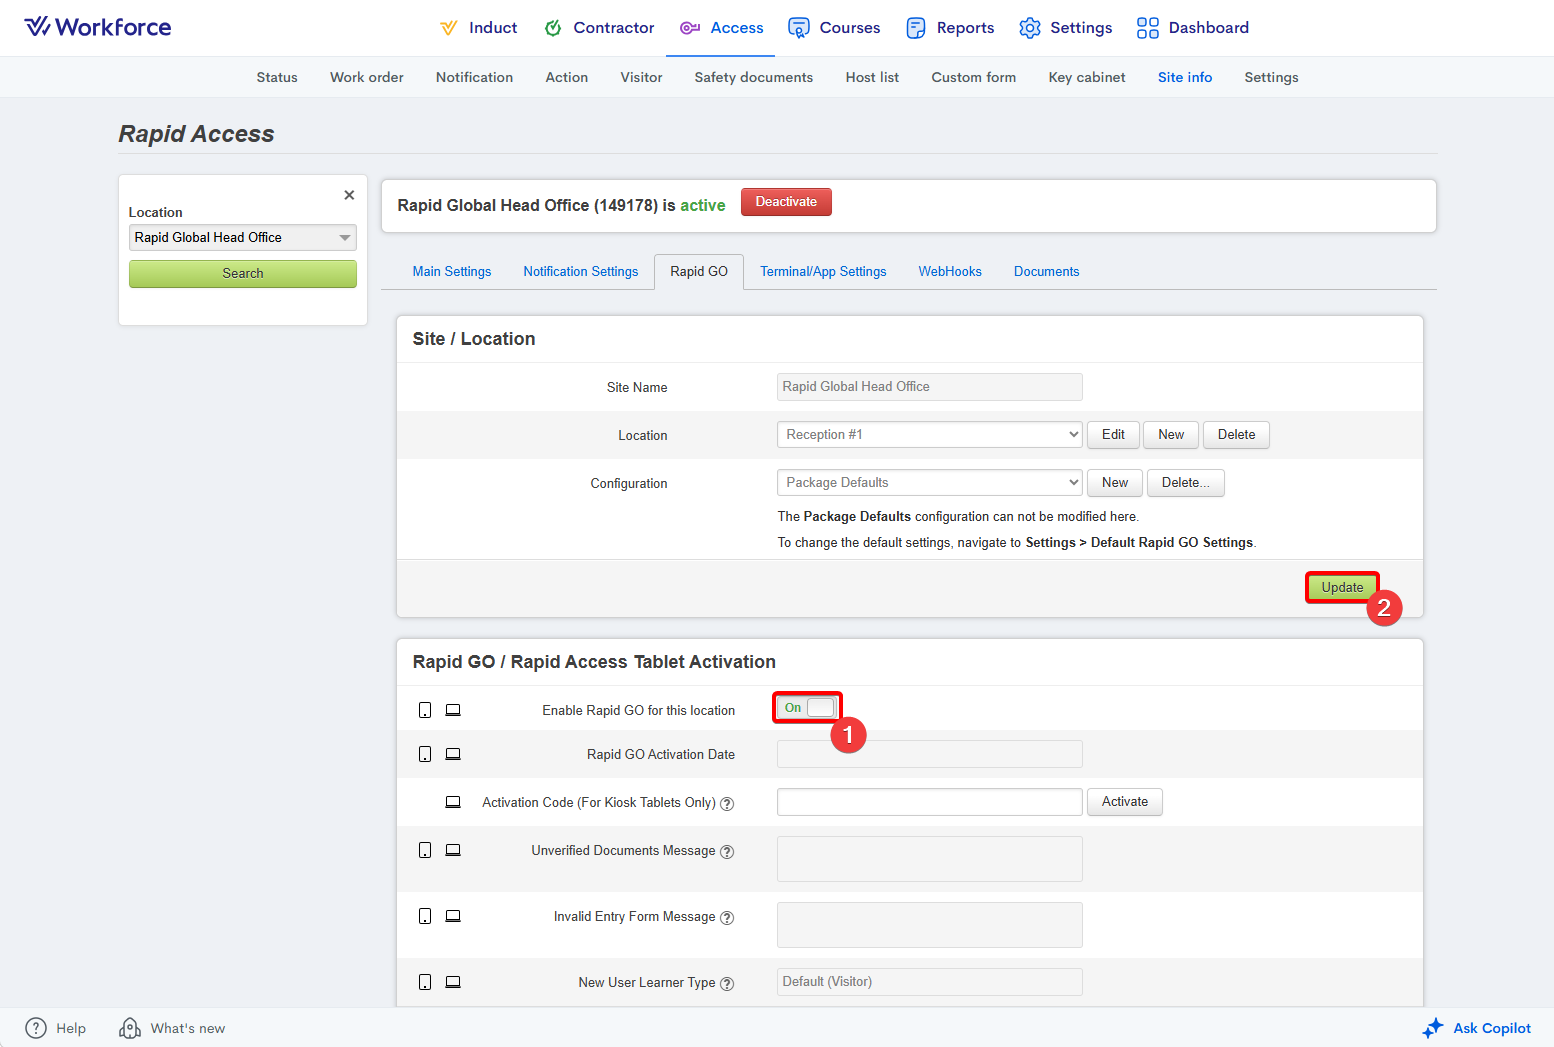Image resolution: width=1554 pixels, height=1047 pixels.
Task: Click kiosk icon beside Rapid GO Activation Date
Action: click(453, 754)
